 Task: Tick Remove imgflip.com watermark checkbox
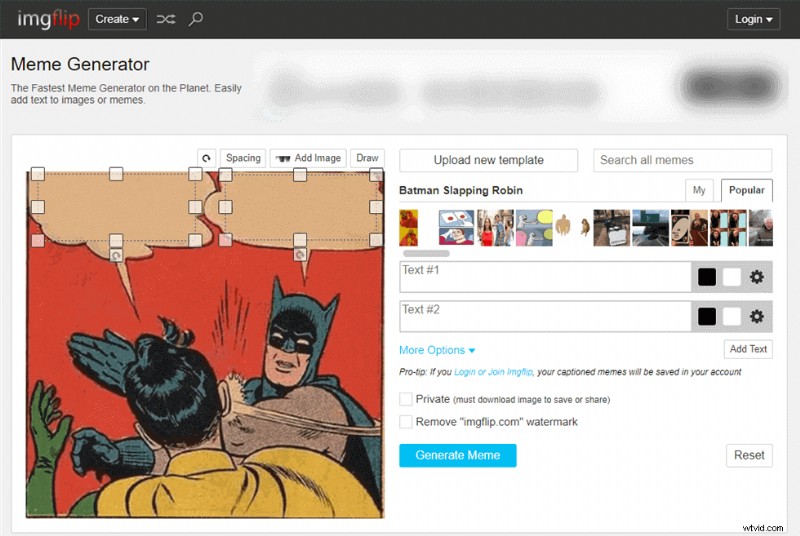click(x=406, y=422)
